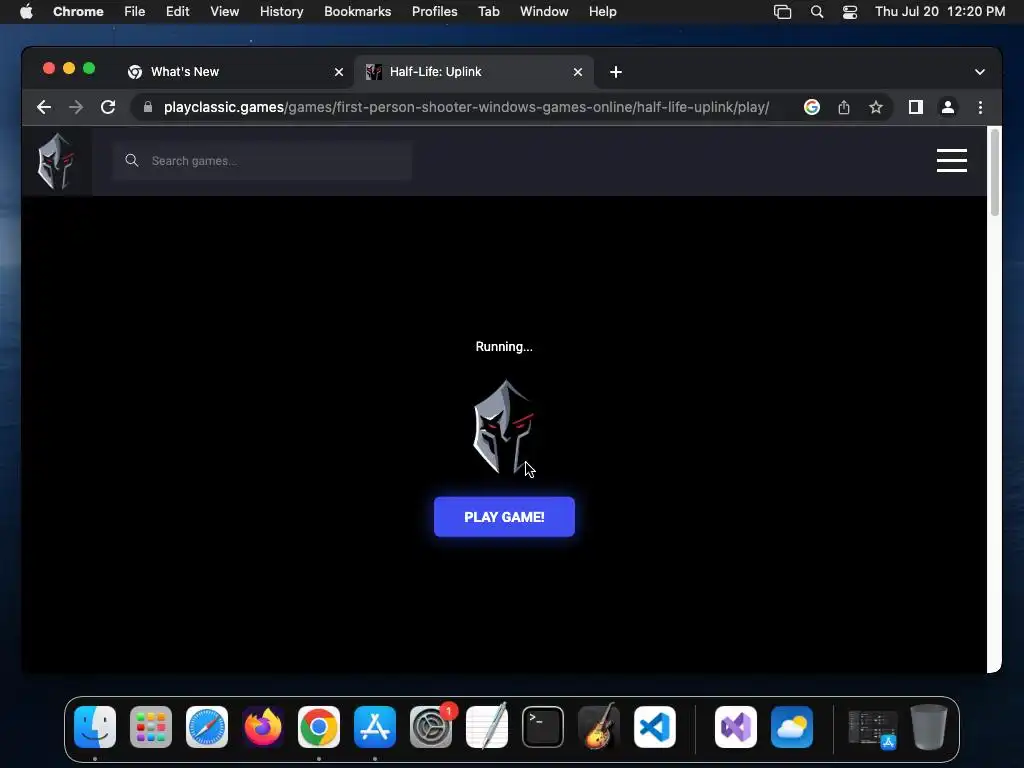Click the Google icon in the address bar
The height and width of the screenshot is (768, 1024).
coord(812,107)
